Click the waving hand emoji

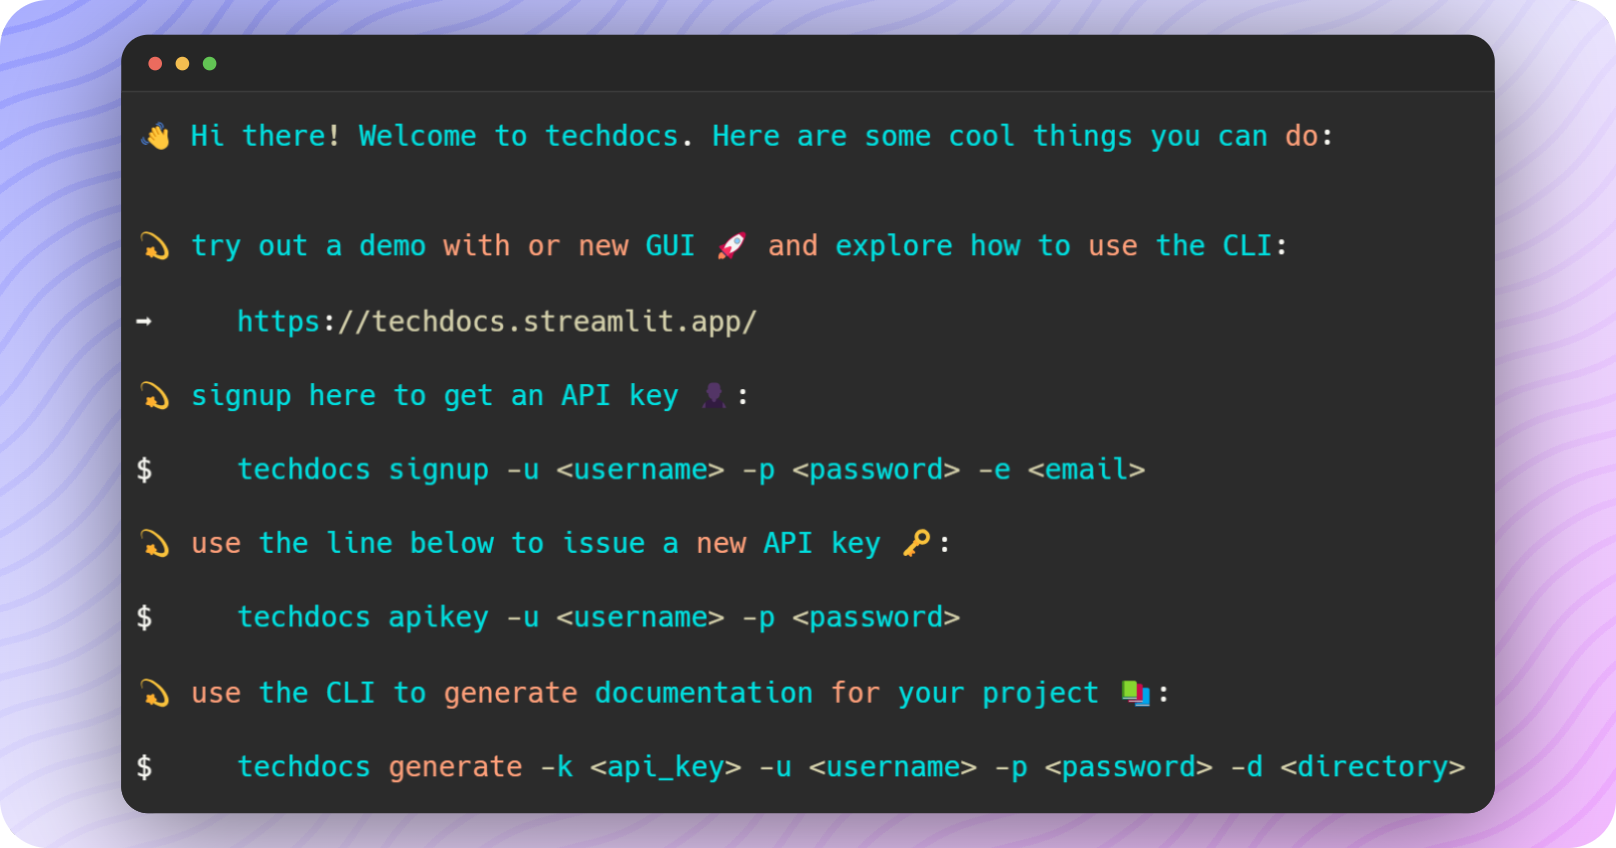point(156,136)
